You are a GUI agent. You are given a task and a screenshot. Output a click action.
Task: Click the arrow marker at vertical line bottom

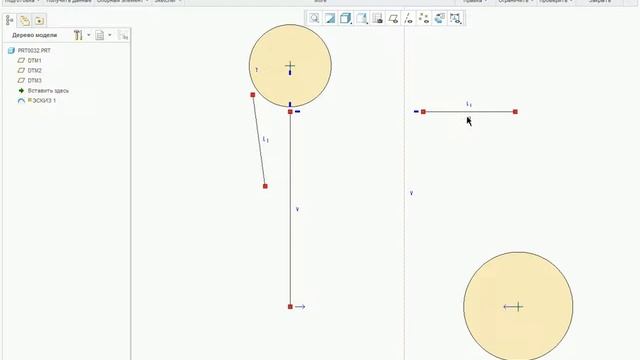300,307
